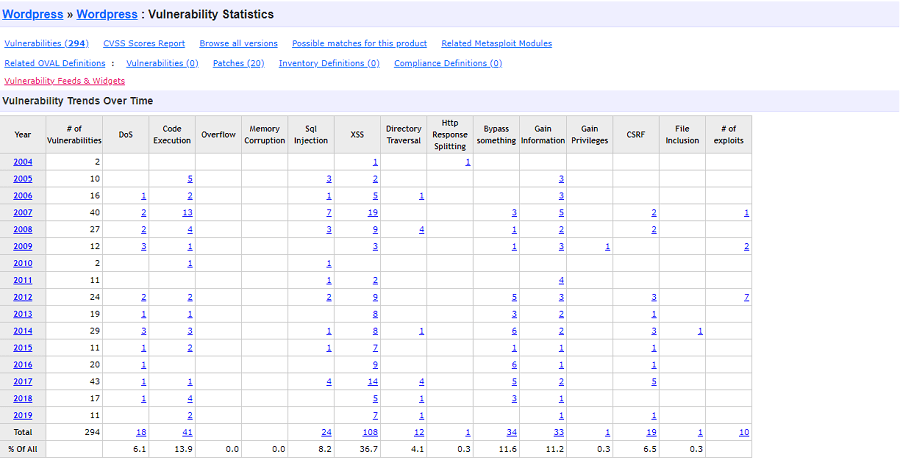Click total Sql Injection count 24

327,432
